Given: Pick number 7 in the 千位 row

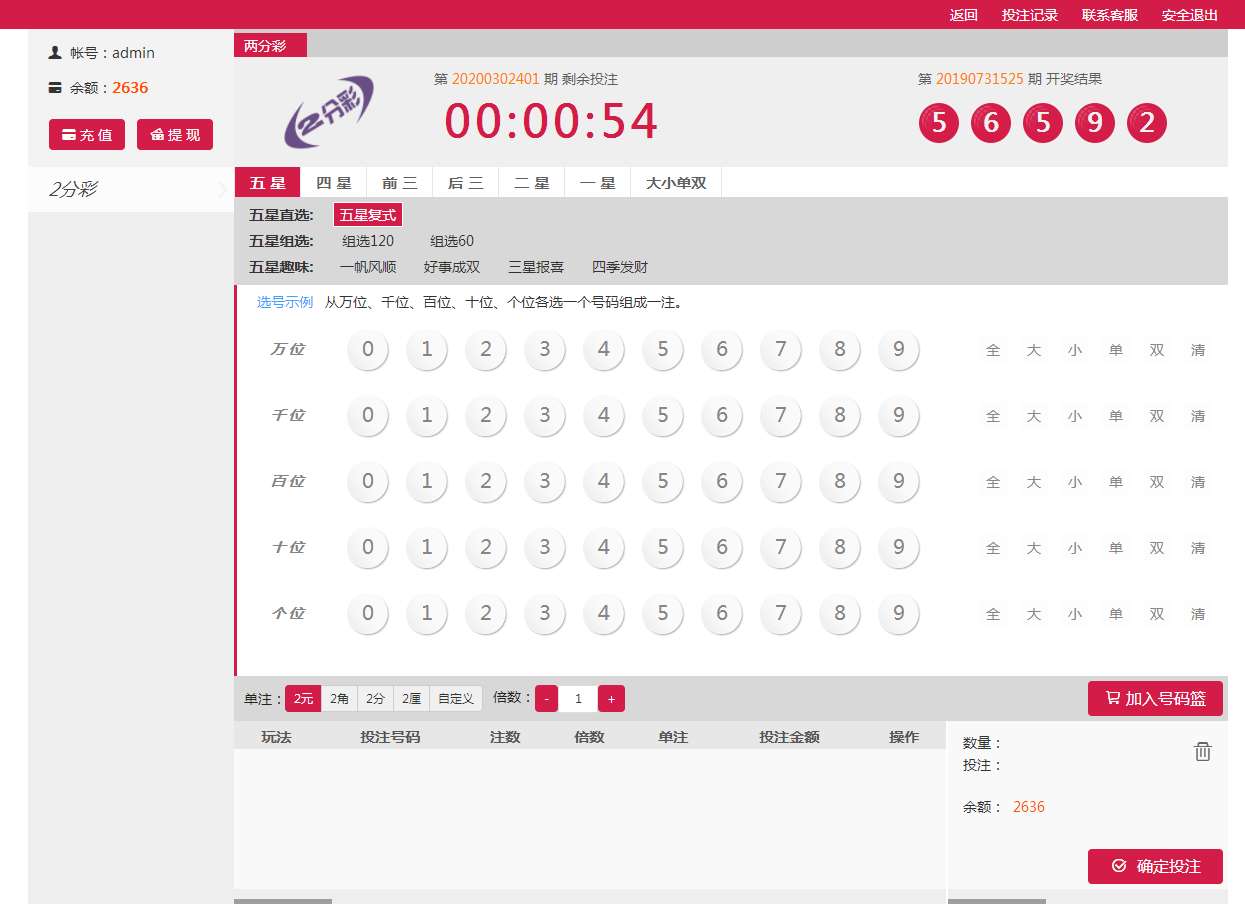Looking at the screenshot, I should click(781, 416).
